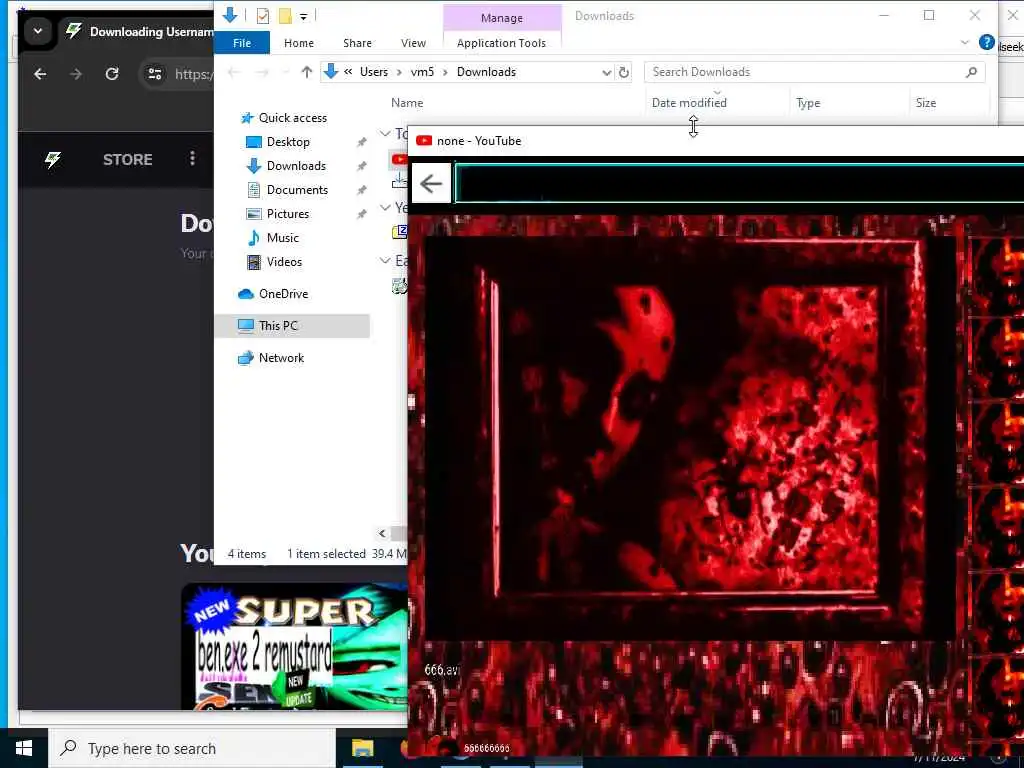Image resolution: width=1024 pixels, height=768 pixels.
Task: Collapse the Yesterday file group chevron
Action: (385, 207)
